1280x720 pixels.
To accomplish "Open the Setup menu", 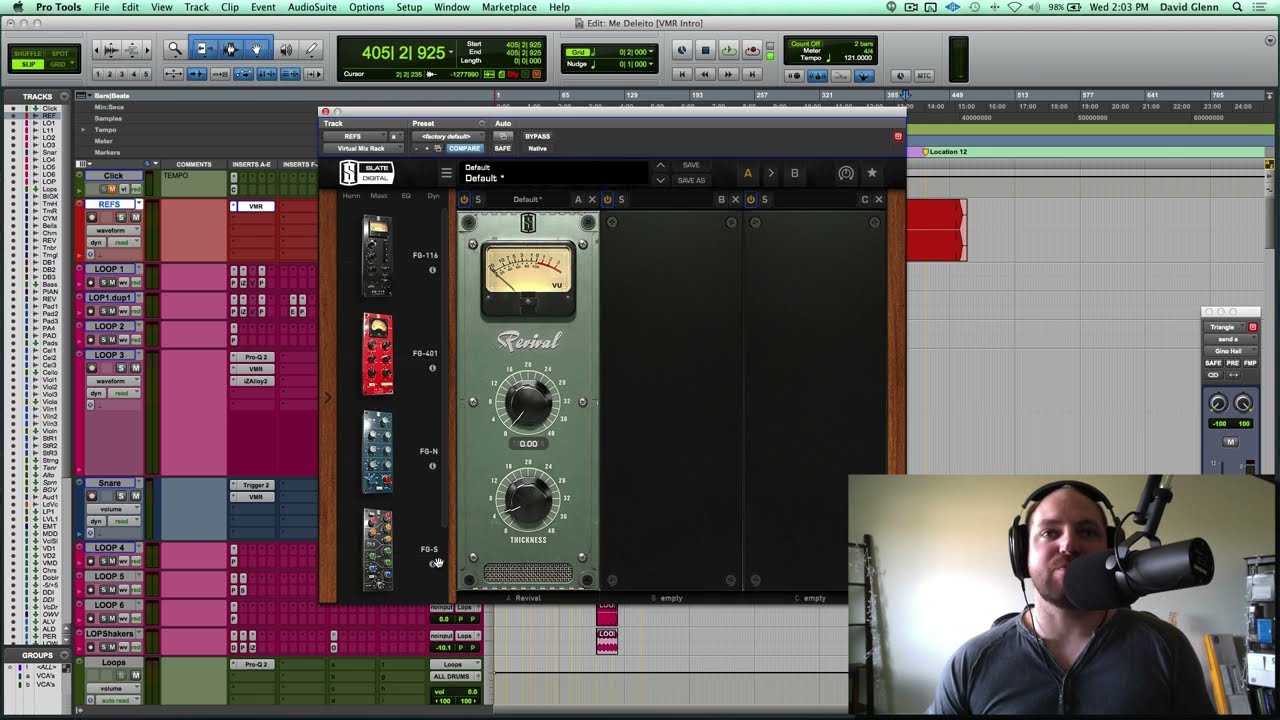I will tap(409, 7).
